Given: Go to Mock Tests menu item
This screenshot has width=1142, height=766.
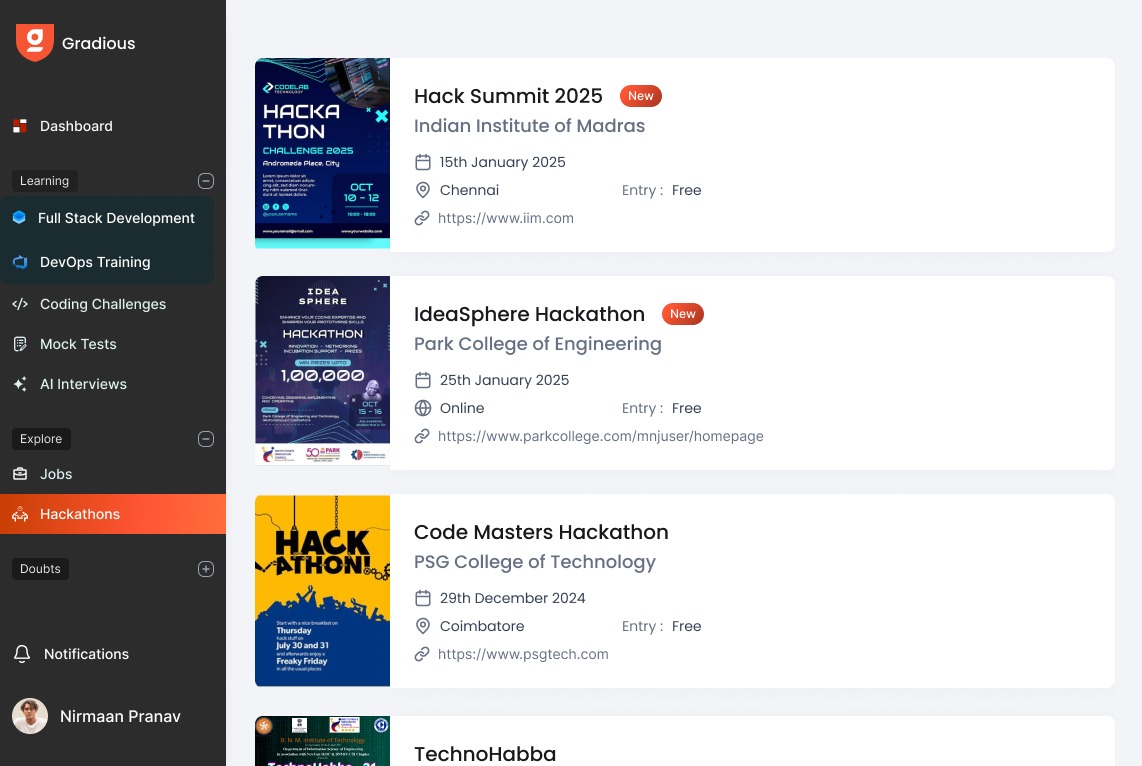Looking at the screenshot, I should coord(78,344).
